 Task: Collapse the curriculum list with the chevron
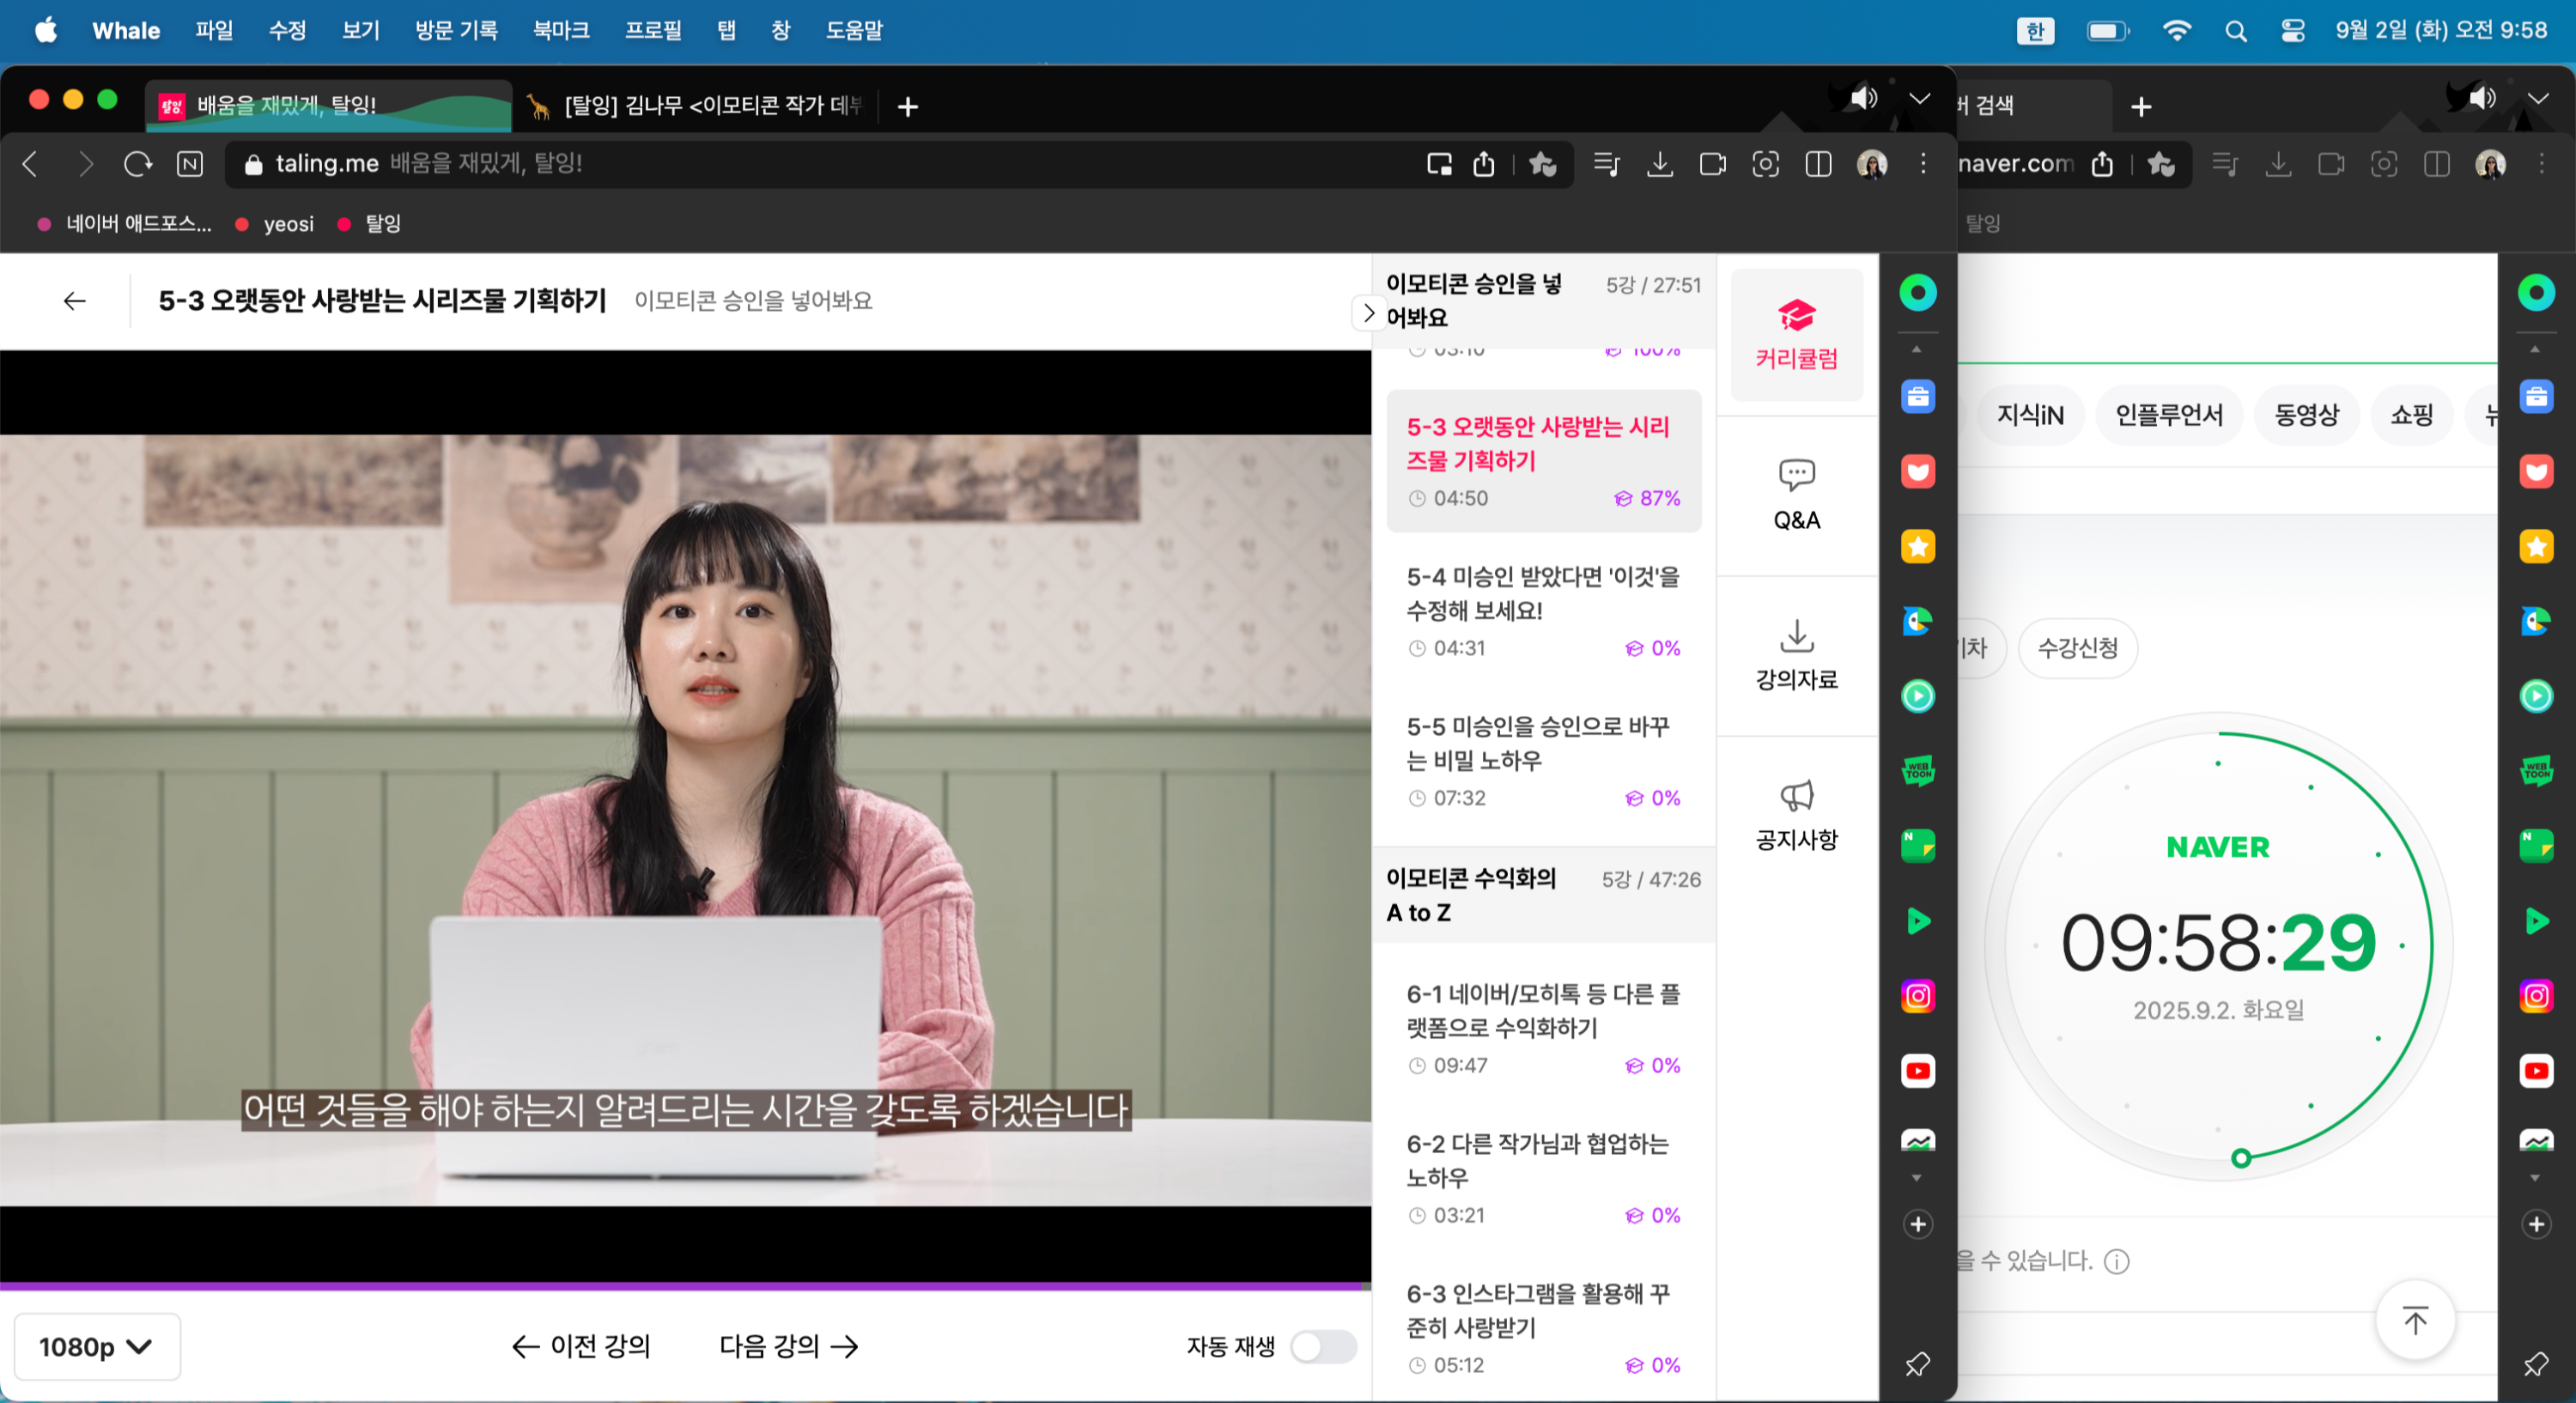(1368, 313)
